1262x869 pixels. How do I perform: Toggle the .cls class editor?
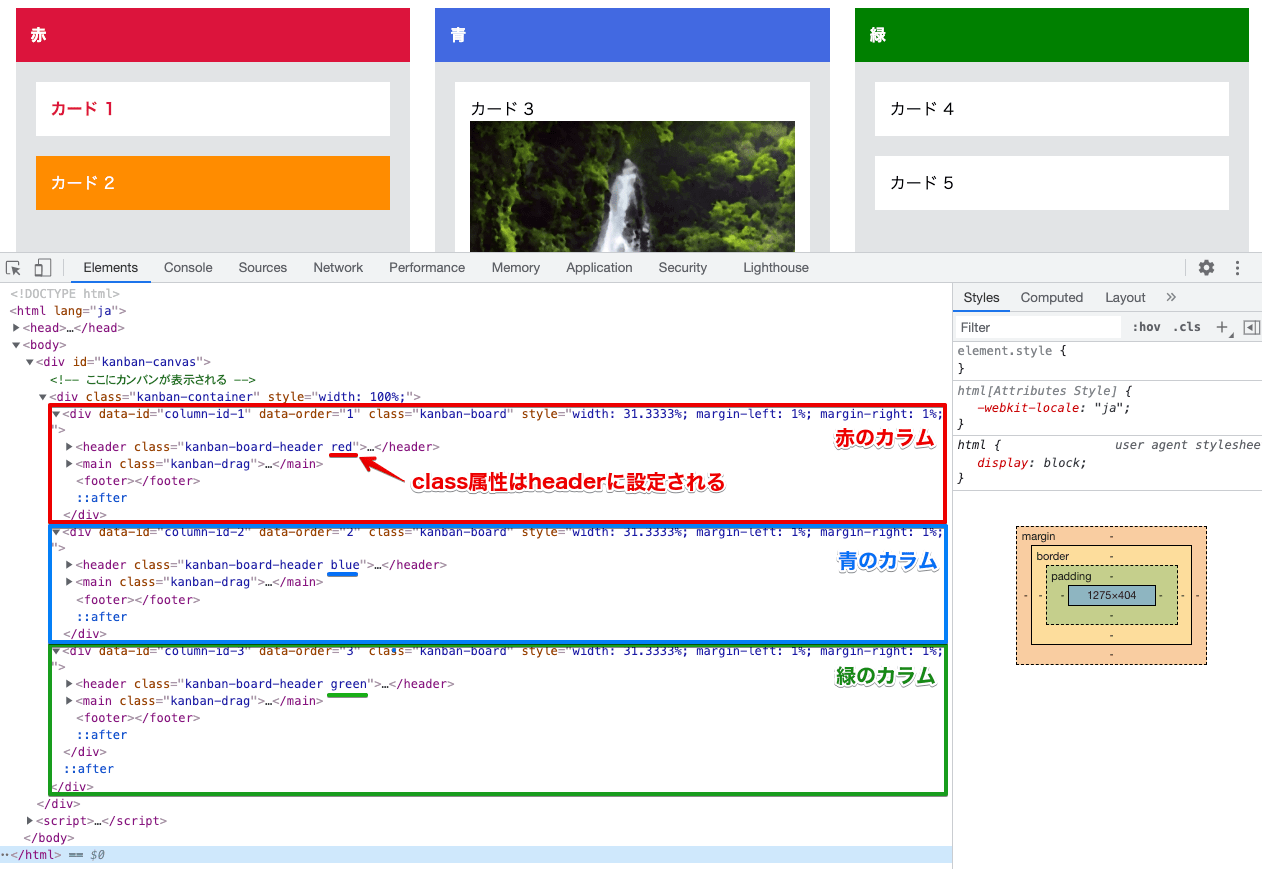tap(1187, 327)
